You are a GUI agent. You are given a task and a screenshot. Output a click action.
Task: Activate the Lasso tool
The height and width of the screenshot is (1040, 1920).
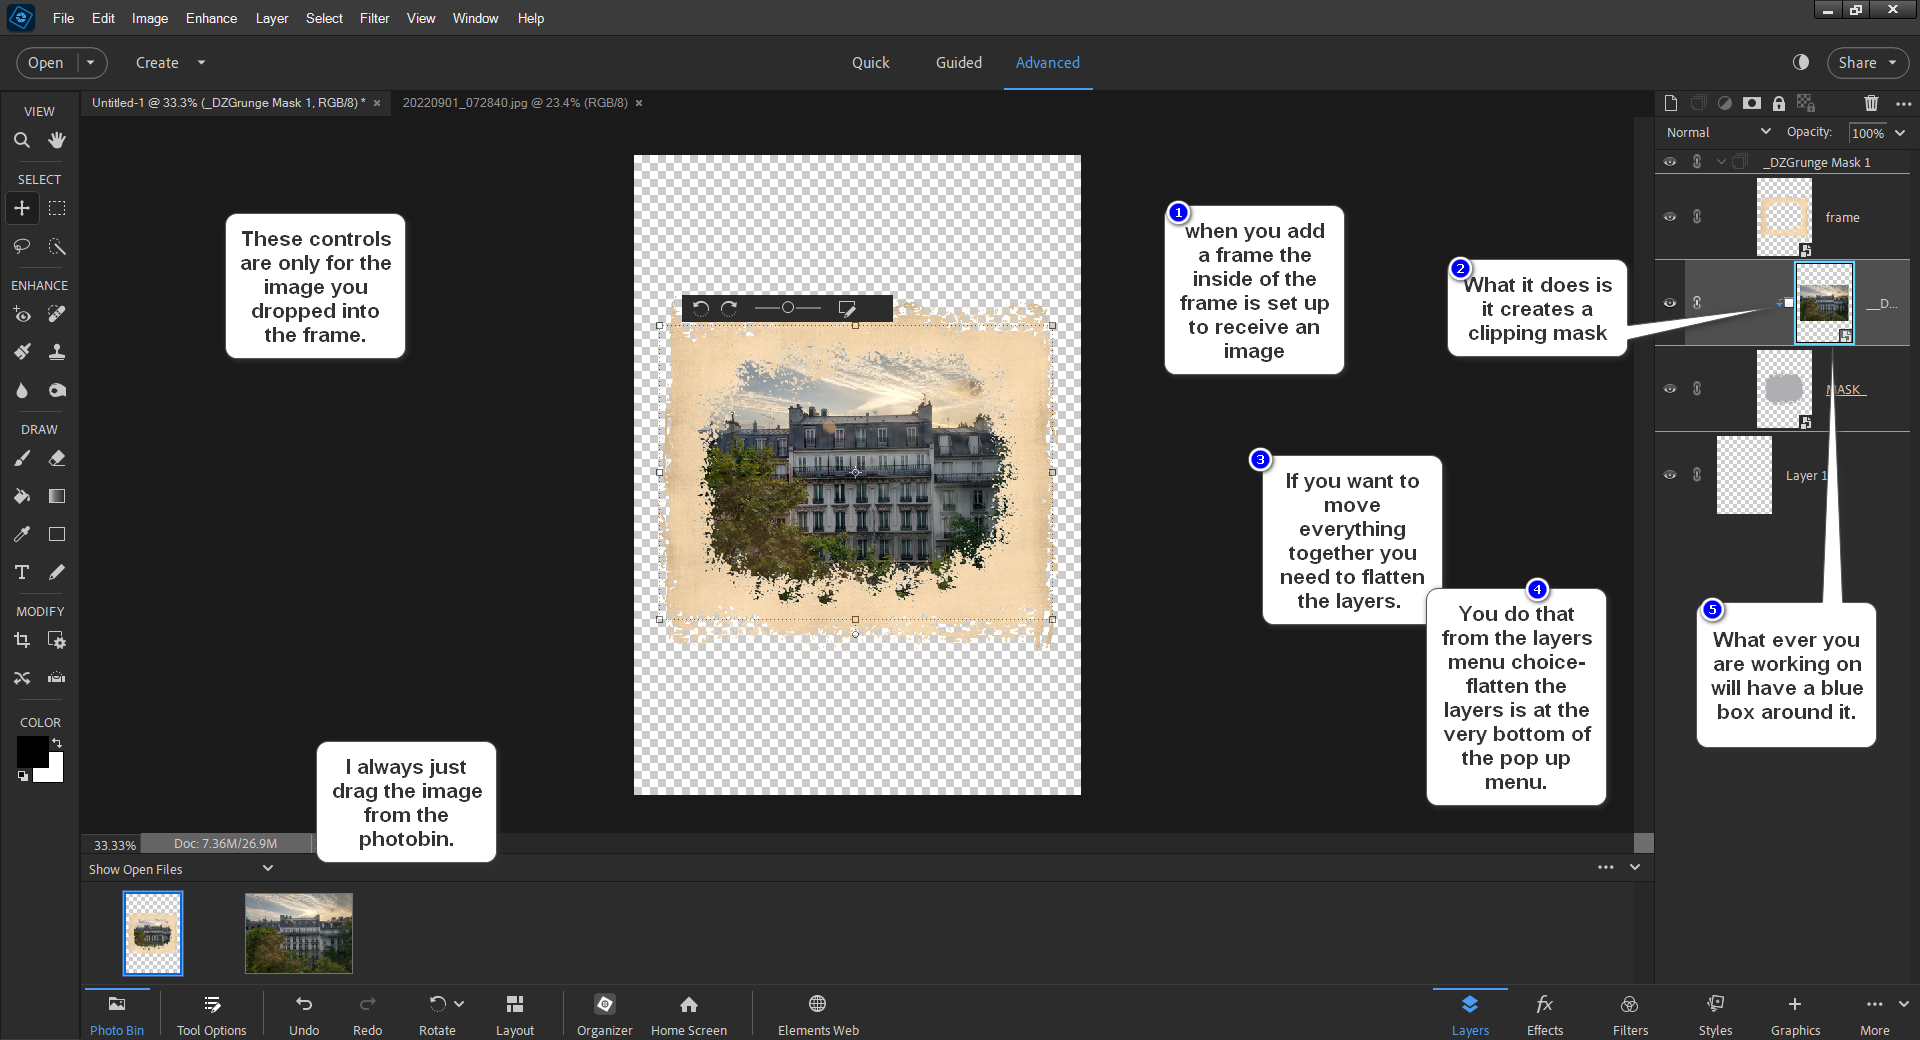(x=22, y=246)
